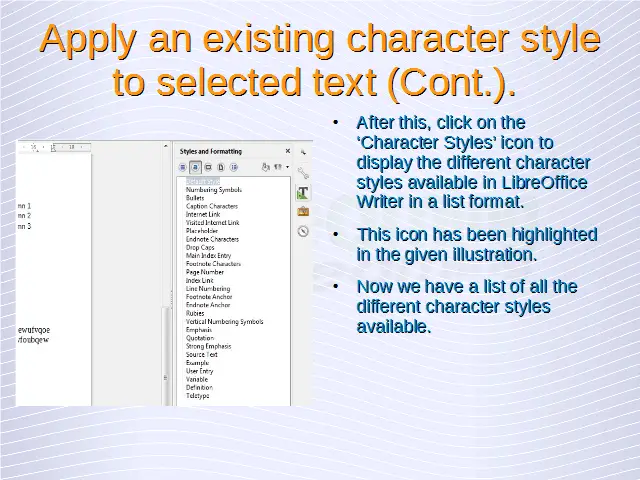
Task: Open the sidebar Gallery icon
Action: click(x=303, y=211)
